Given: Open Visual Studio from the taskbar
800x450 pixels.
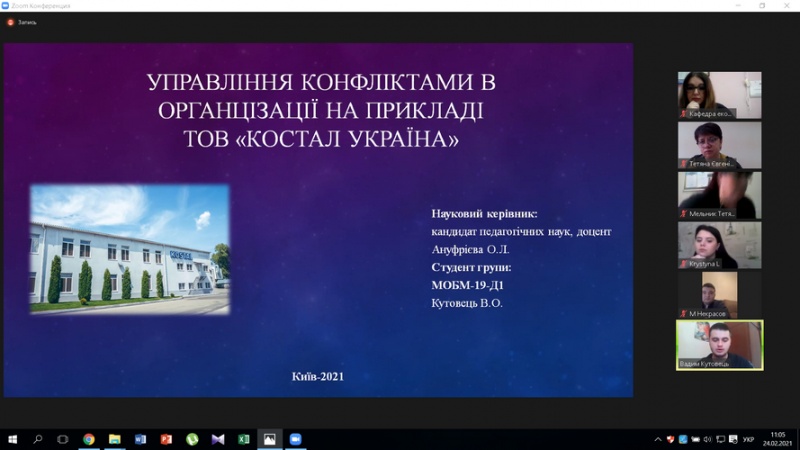Looking at the screenshot, I should 218,439.
